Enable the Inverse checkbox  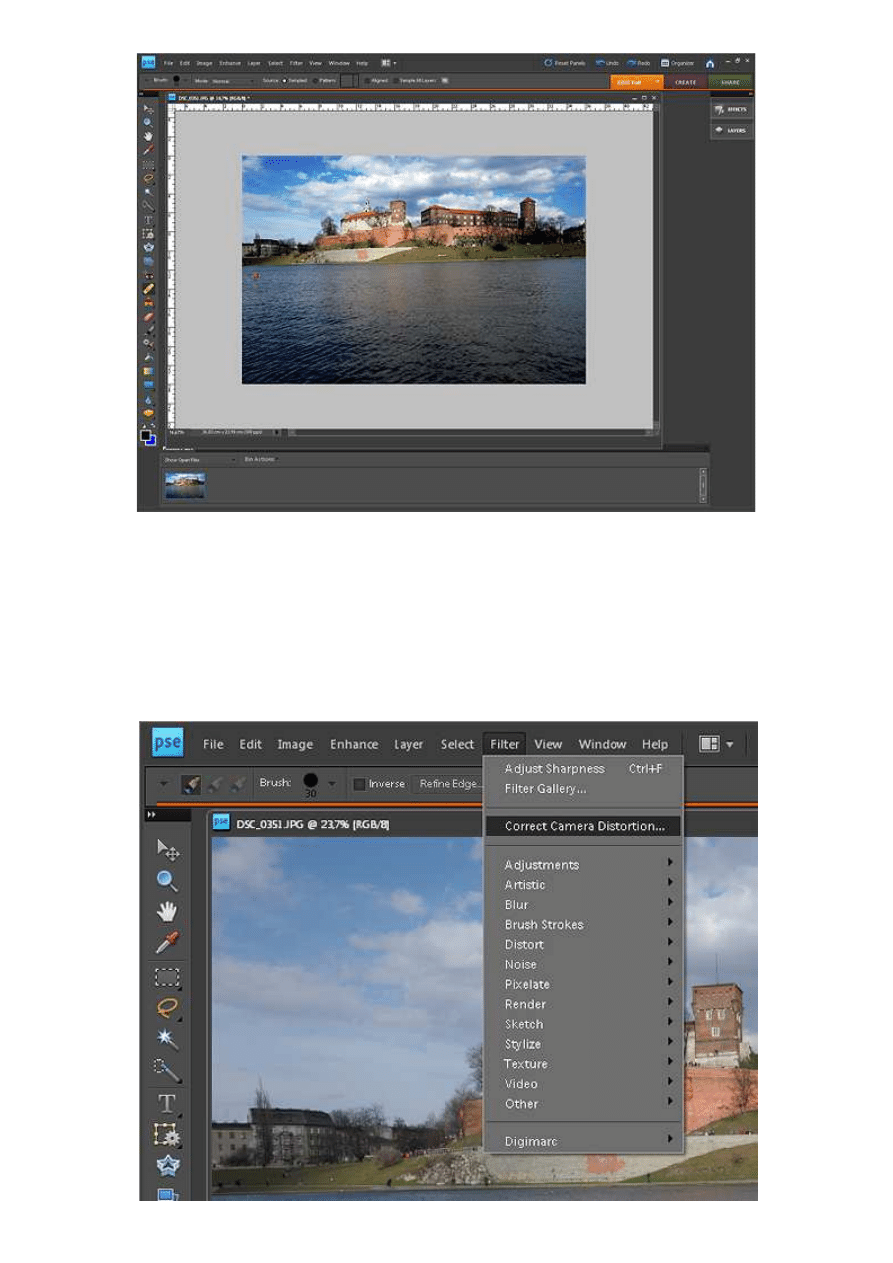click(360, 784)
